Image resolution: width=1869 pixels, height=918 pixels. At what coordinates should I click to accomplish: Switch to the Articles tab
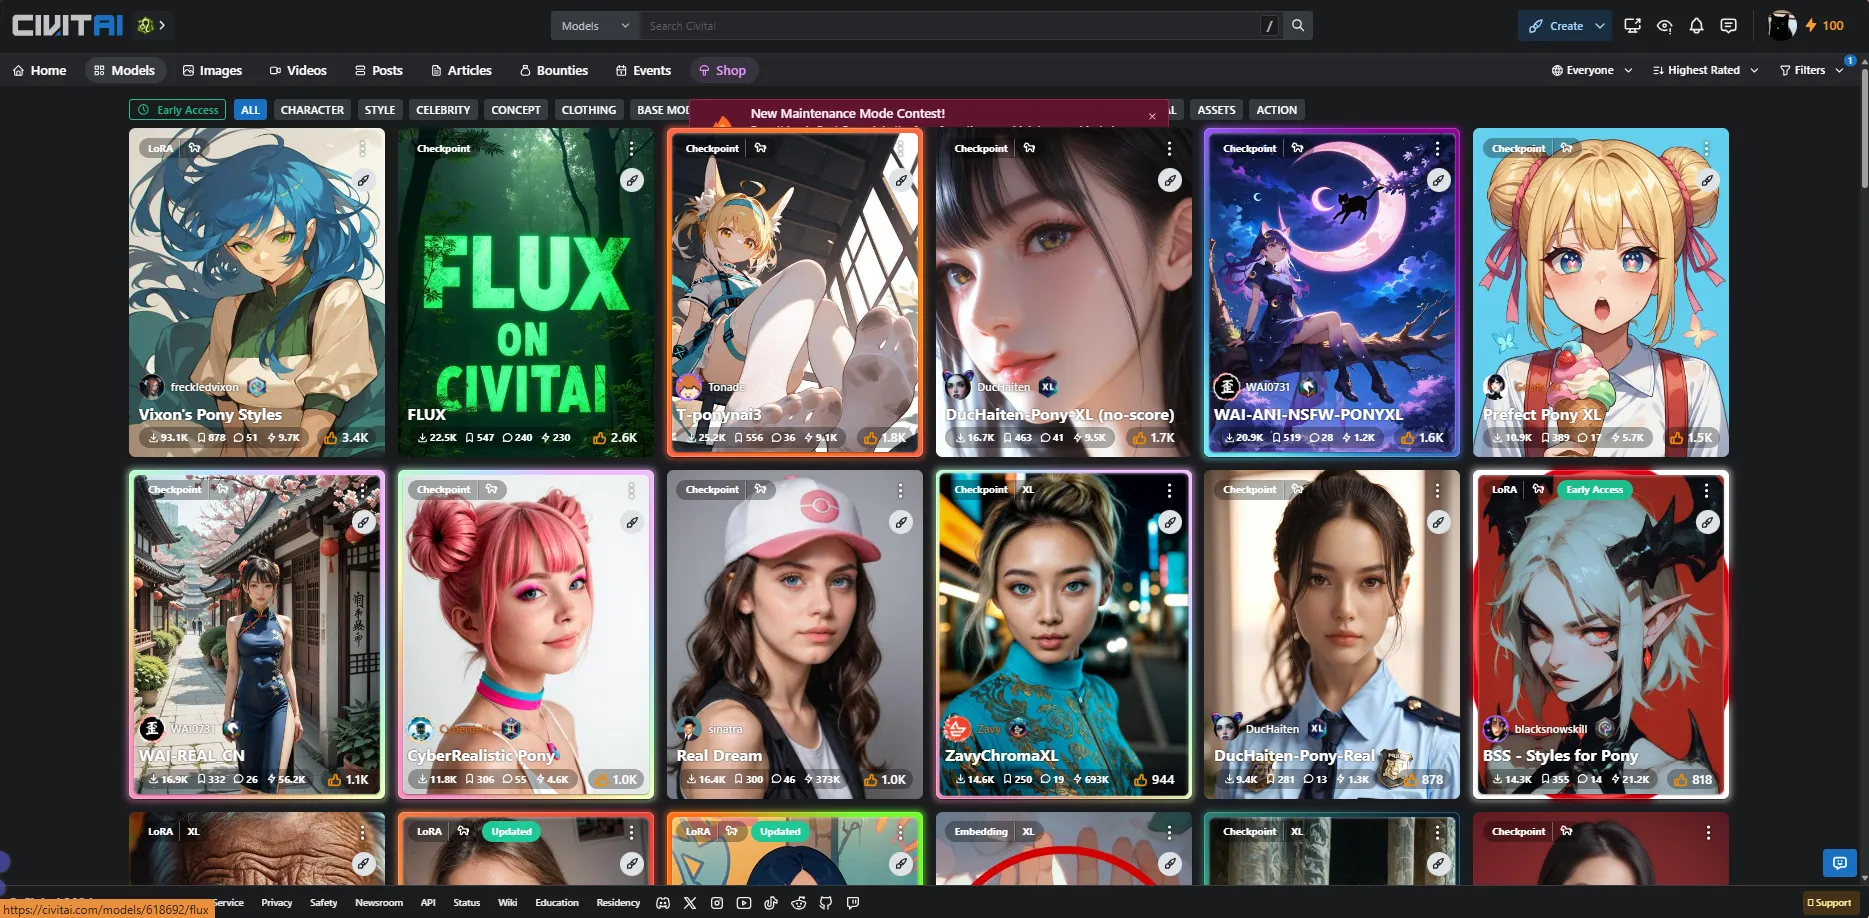(461, 70)
